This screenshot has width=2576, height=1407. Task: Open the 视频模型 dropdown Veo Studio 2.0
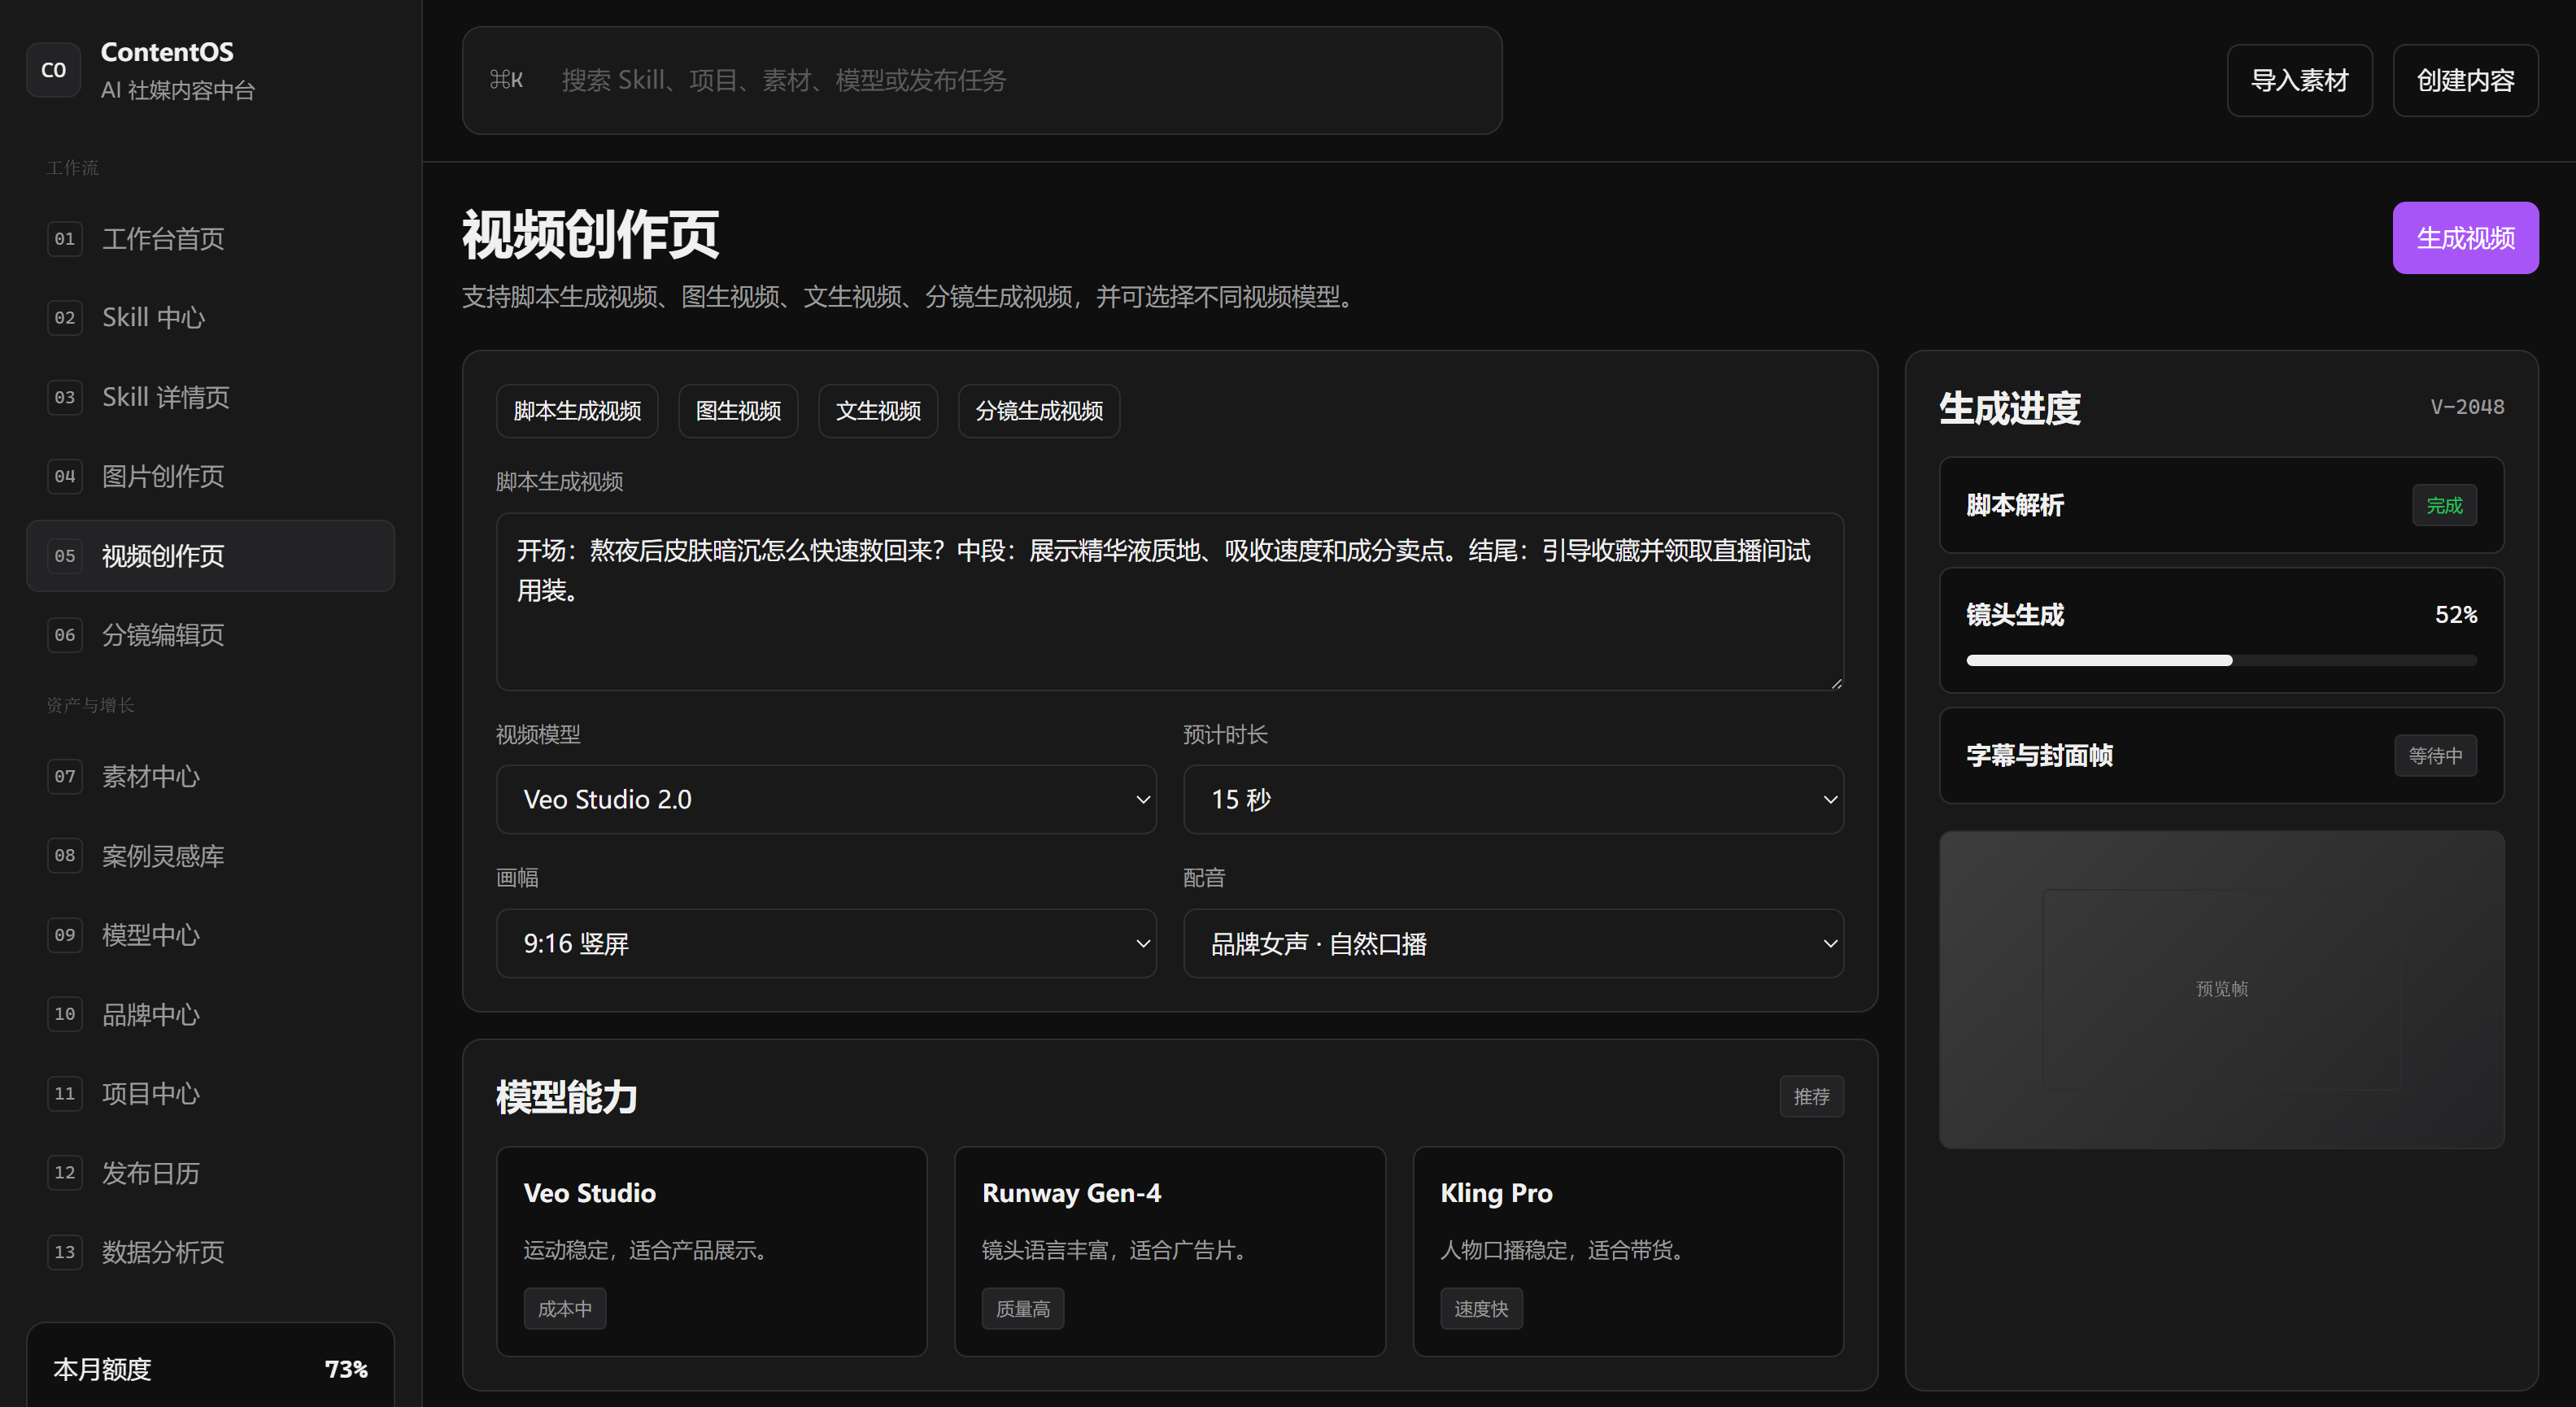[826, 799]
